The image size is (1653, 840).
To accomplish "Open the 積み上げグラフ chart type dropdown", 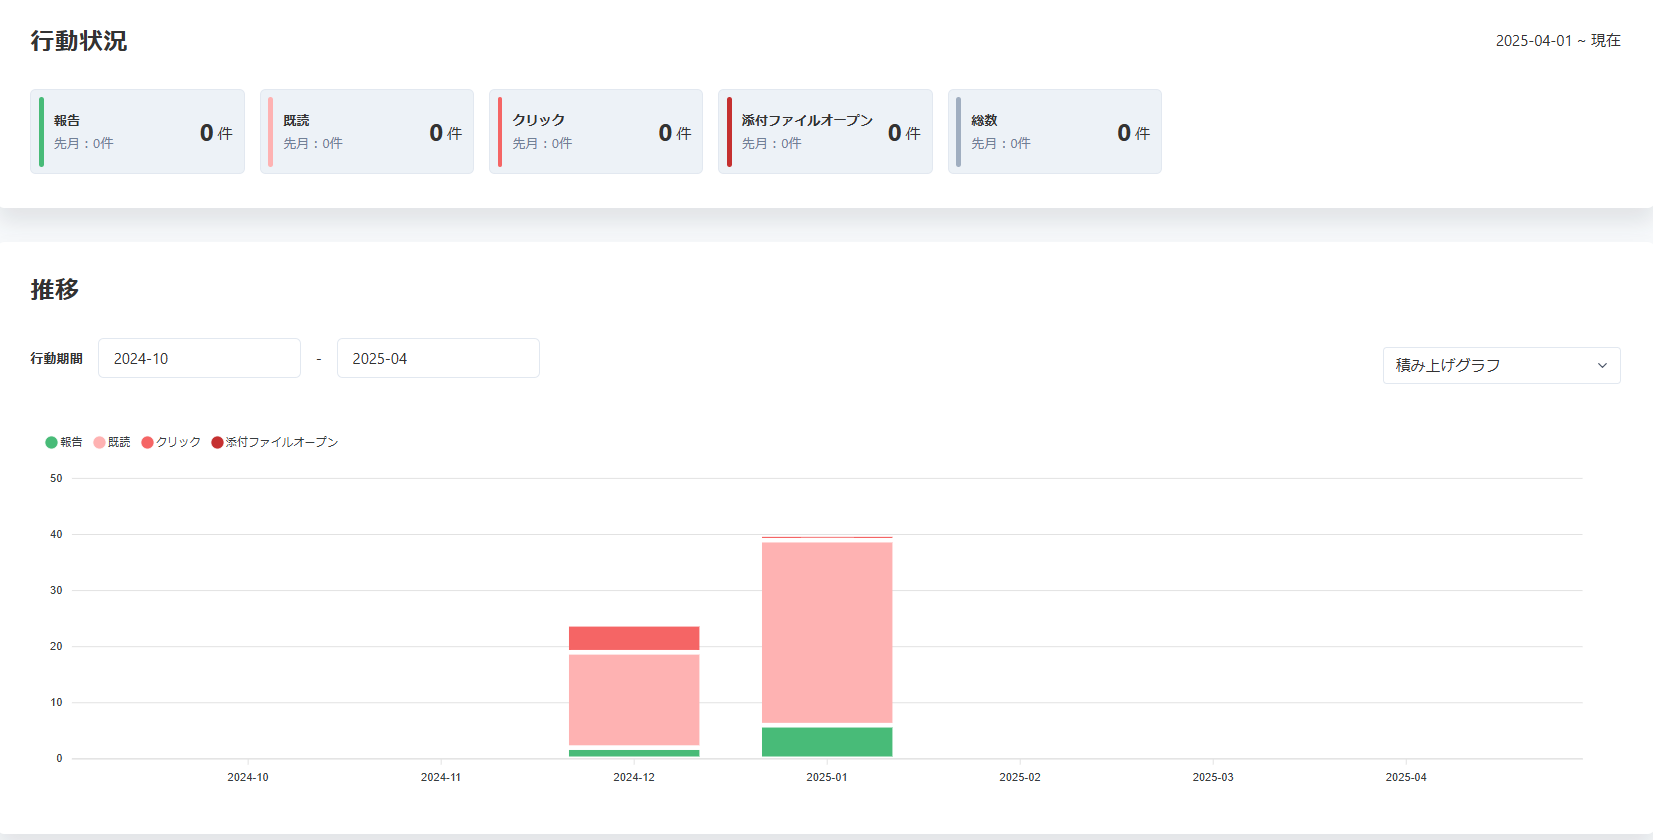I will (x=1500, y=366).
